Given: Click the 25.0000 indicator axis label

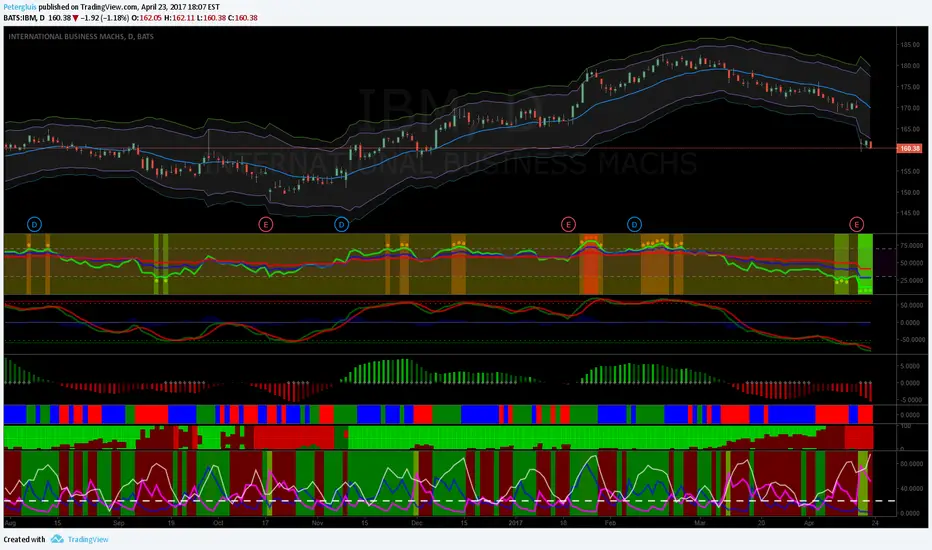Looking at the screenshot, I should pos(911,280).
